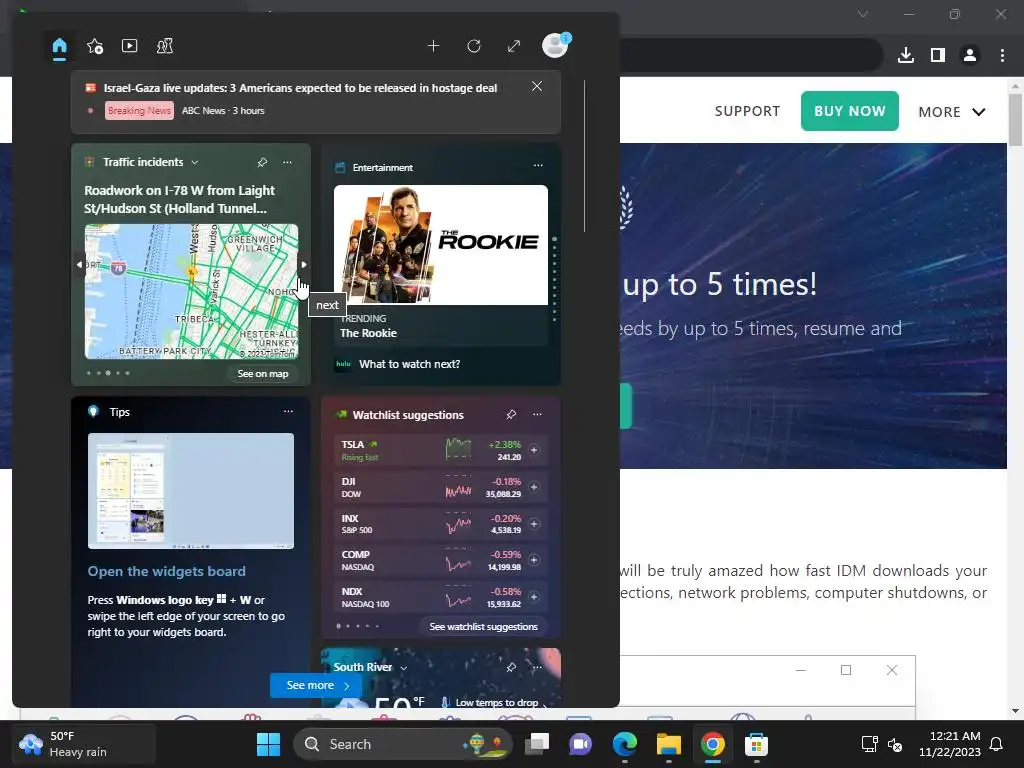Expand widgets board to full view
Image resolution: width=1024 pixels, height=768 pixels.
coord(514,46)
